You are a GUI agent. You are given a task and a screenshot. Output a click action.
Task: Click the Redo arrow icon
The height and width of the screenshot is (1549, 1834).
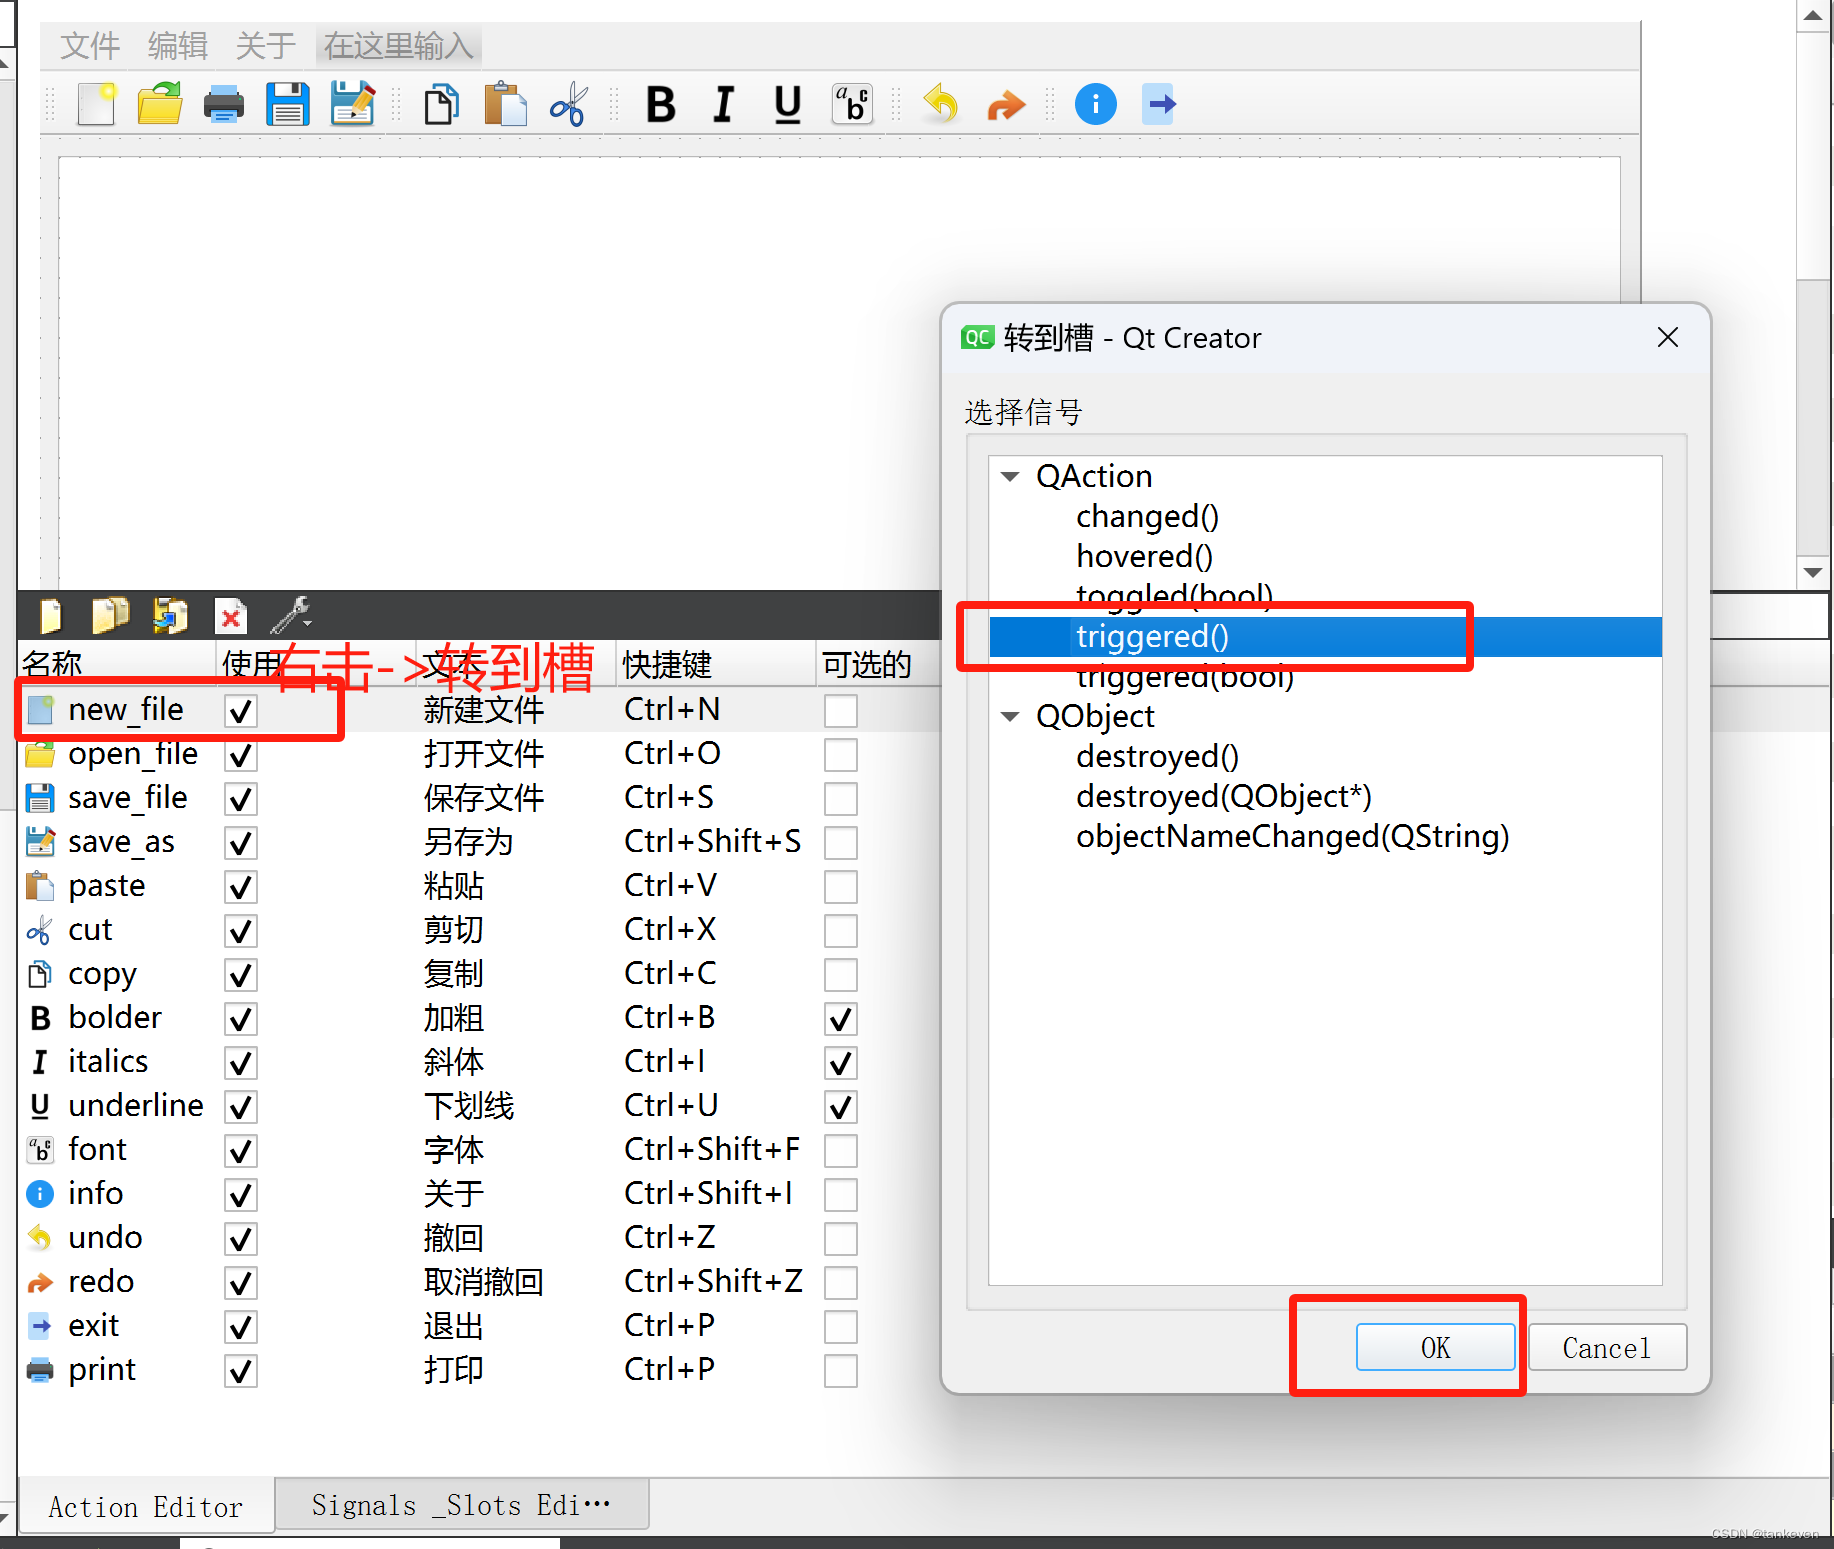click(1005, 103)
